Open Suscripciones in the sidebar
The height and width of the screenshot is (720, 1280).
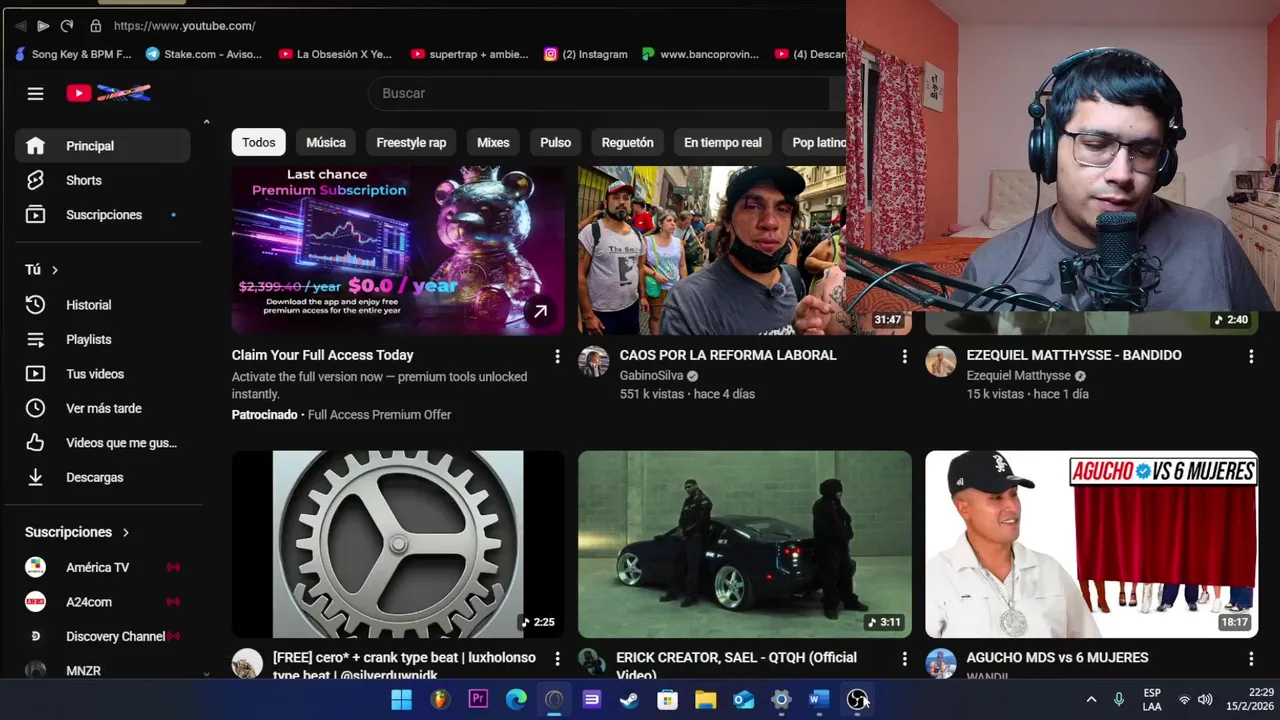tap(102, 215)
